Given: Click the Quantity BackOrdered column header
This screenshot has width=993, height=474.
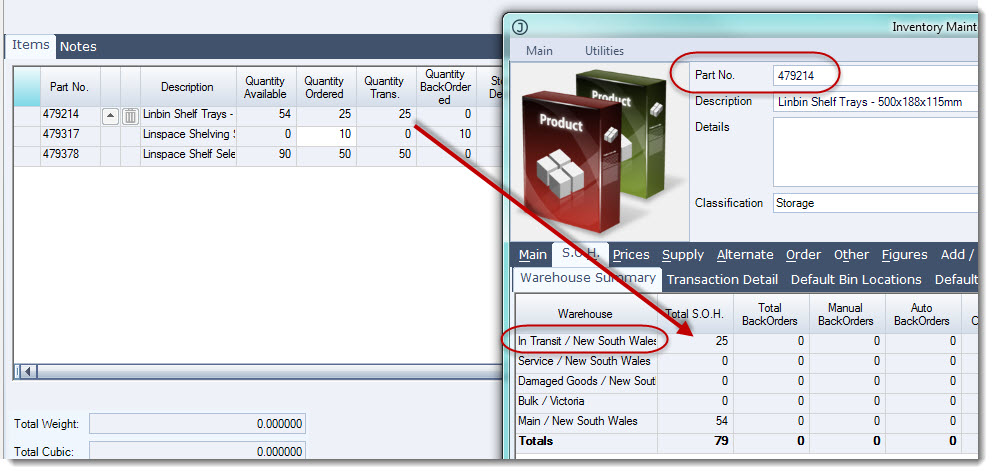Looking at the screenshot, I should click(x=445, y=87).
